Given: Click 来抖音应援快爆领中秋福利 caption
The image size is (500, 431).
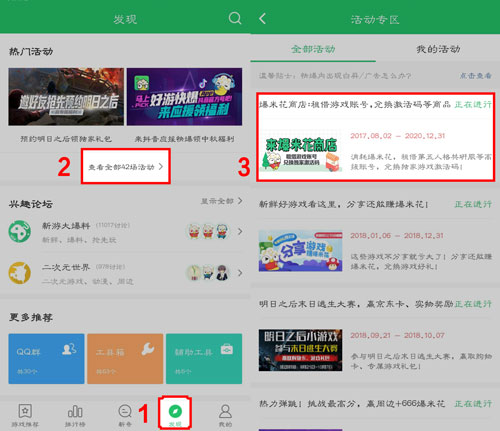Looking at the screenshot, I should (x=184, y=139).
